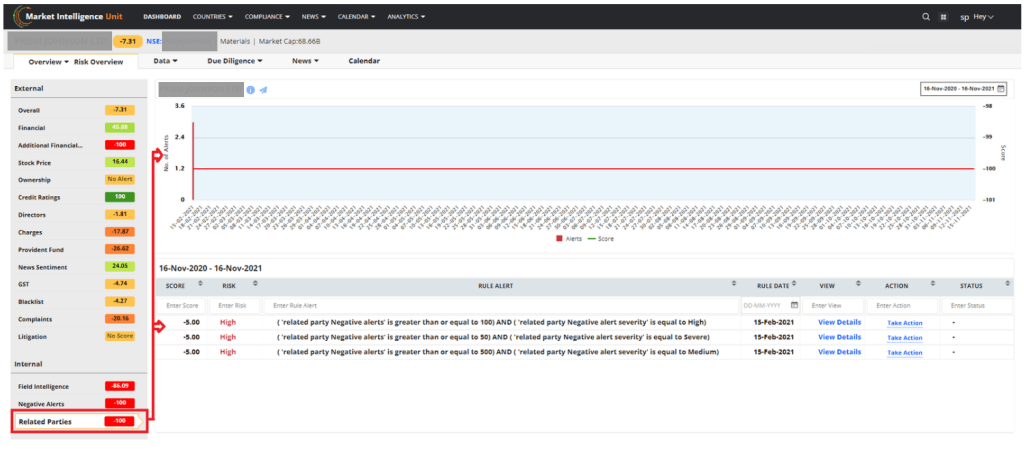This screenshot has height=449, width=1024.
Task: Click the Market Intelligence Unit logo
Action: coord(69,17)
